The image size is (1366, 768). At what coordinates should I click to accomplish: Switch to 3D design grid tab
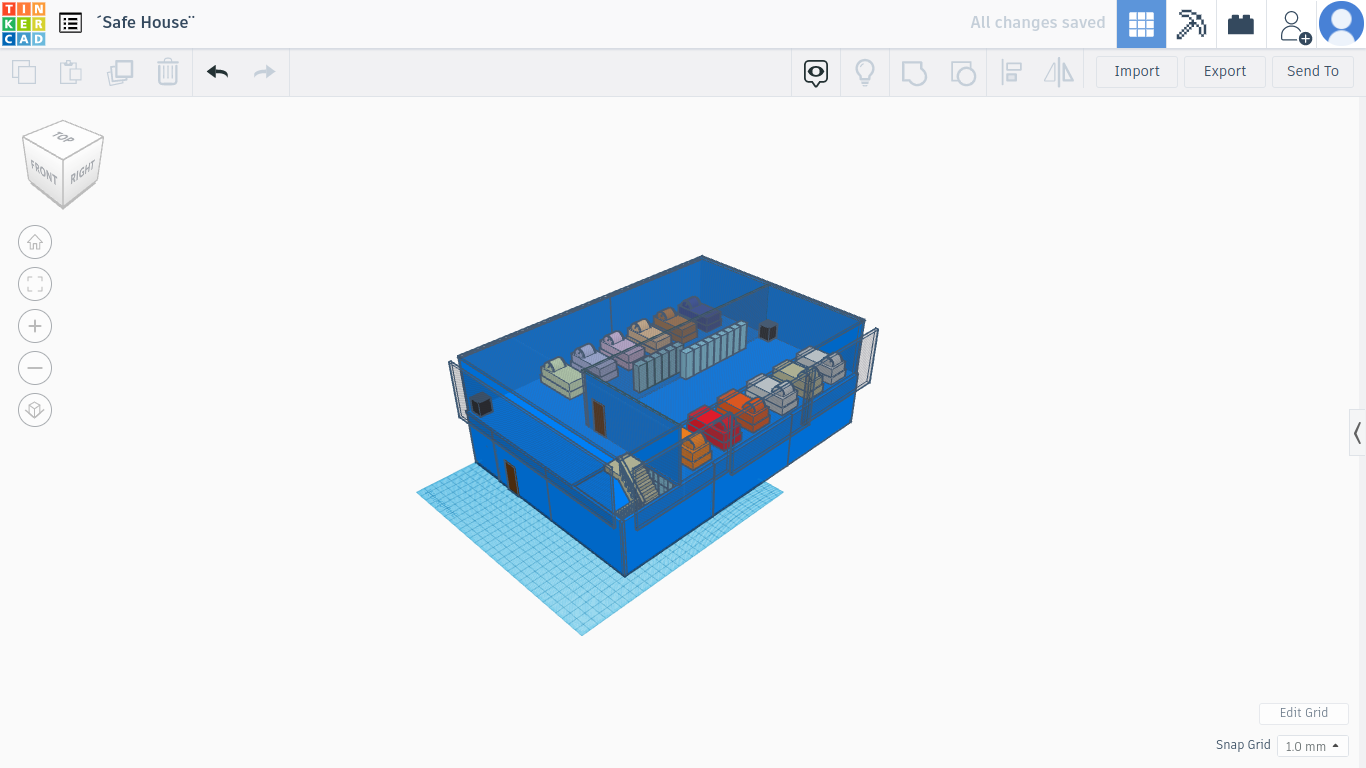coord(1141,24)
